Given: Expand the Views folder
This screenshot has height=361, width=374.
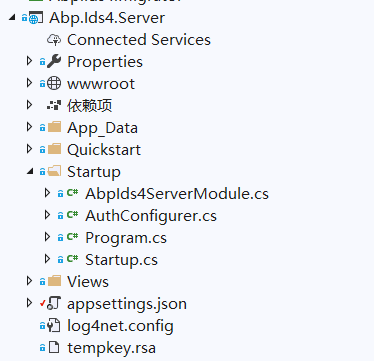Looking at the screenshot, I should [x=29, y=281].
